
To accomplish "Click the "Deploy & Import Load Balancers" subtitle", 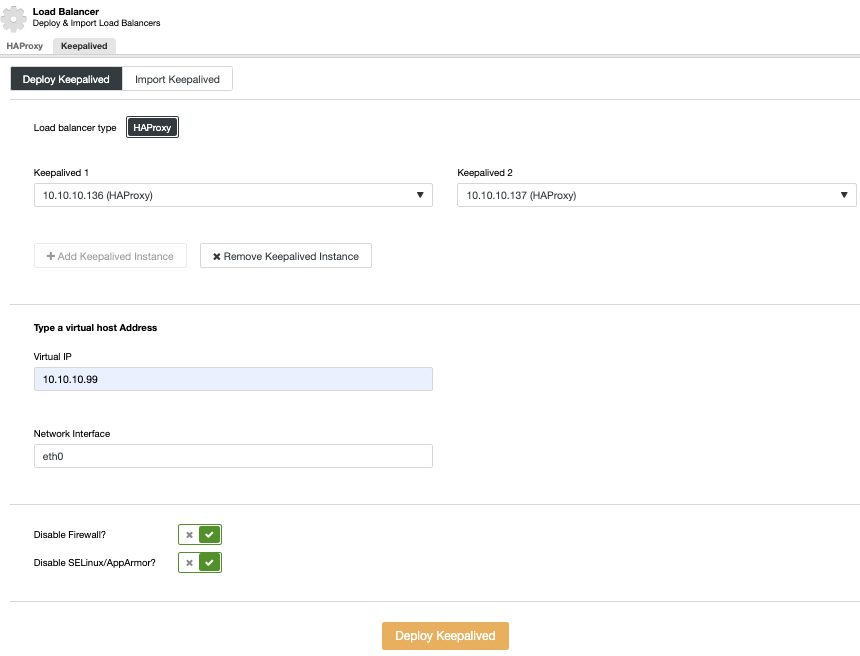I will (x=97, y=23).
